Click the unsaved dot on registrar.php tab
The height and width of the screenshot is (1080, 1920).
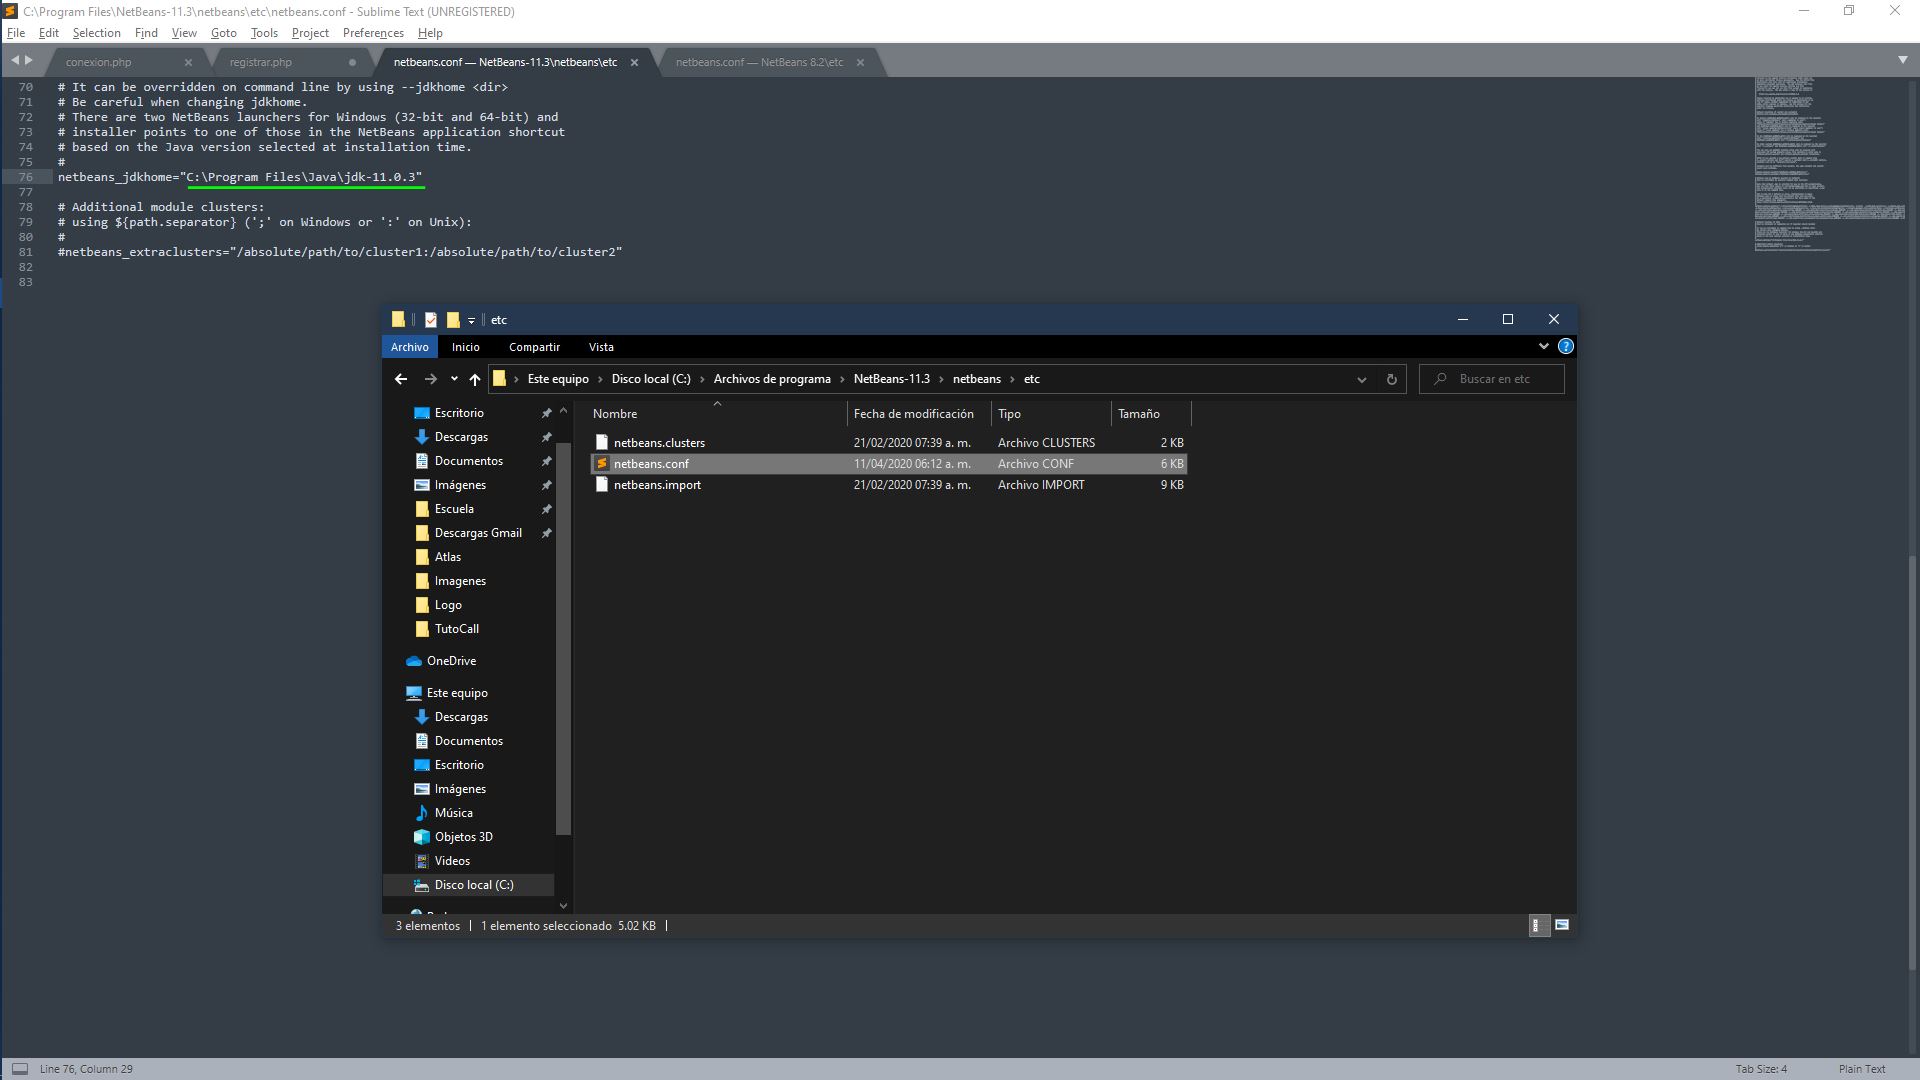(x=352, y=62)
